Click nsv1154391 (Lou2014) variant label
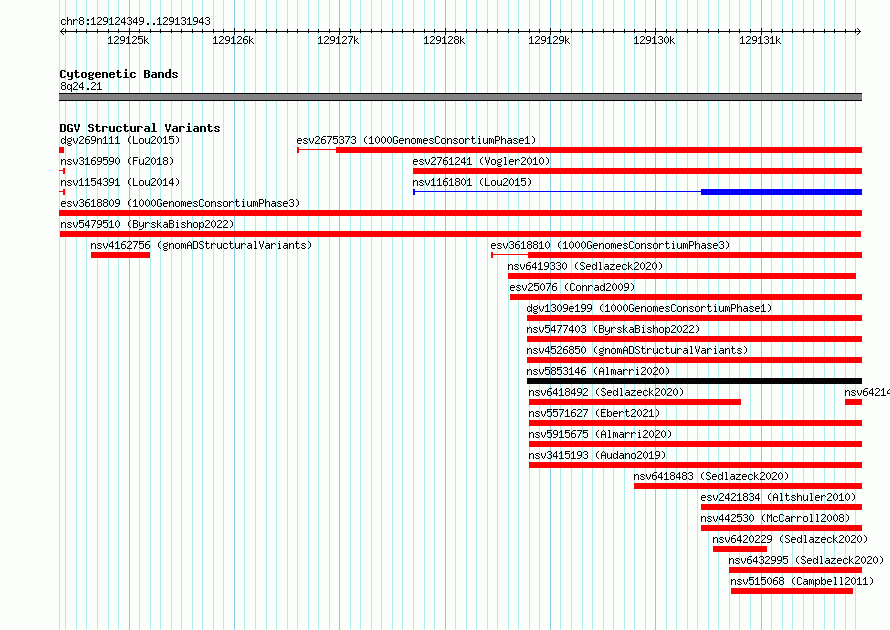 (x=120, y=182)
